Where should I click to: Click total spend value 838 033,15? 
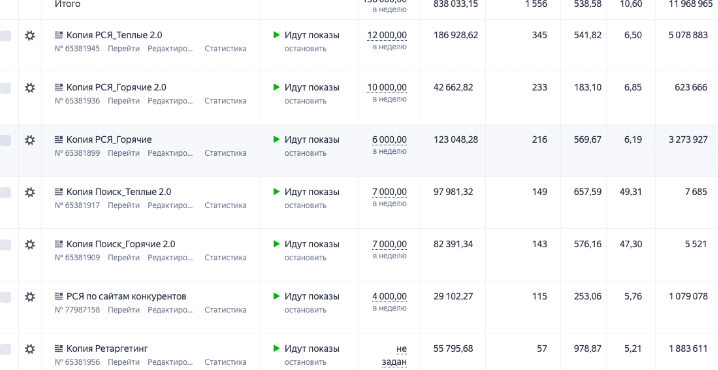tap(456, 4)
